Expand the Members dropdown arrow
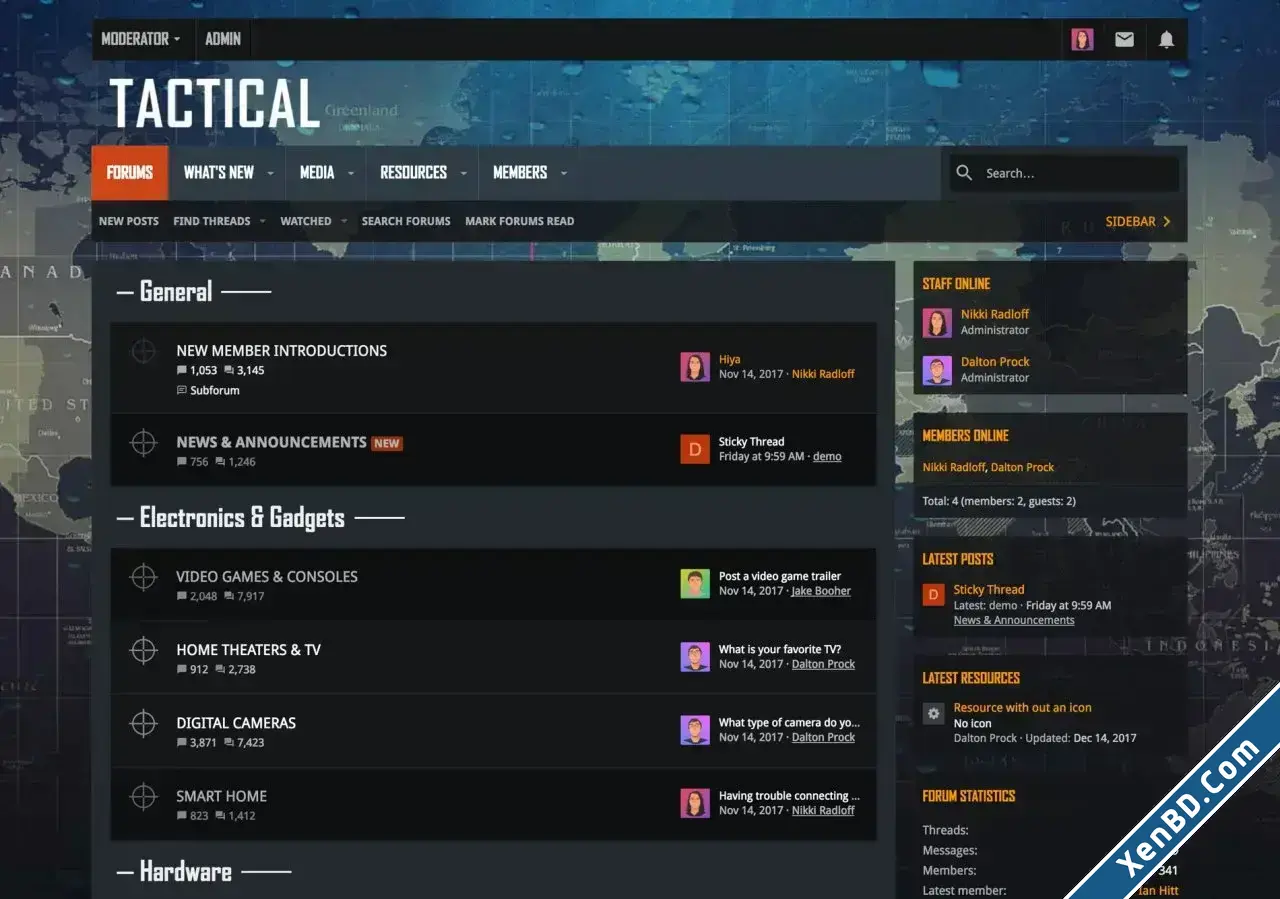 pyautogui.click(x=563, y=173)
